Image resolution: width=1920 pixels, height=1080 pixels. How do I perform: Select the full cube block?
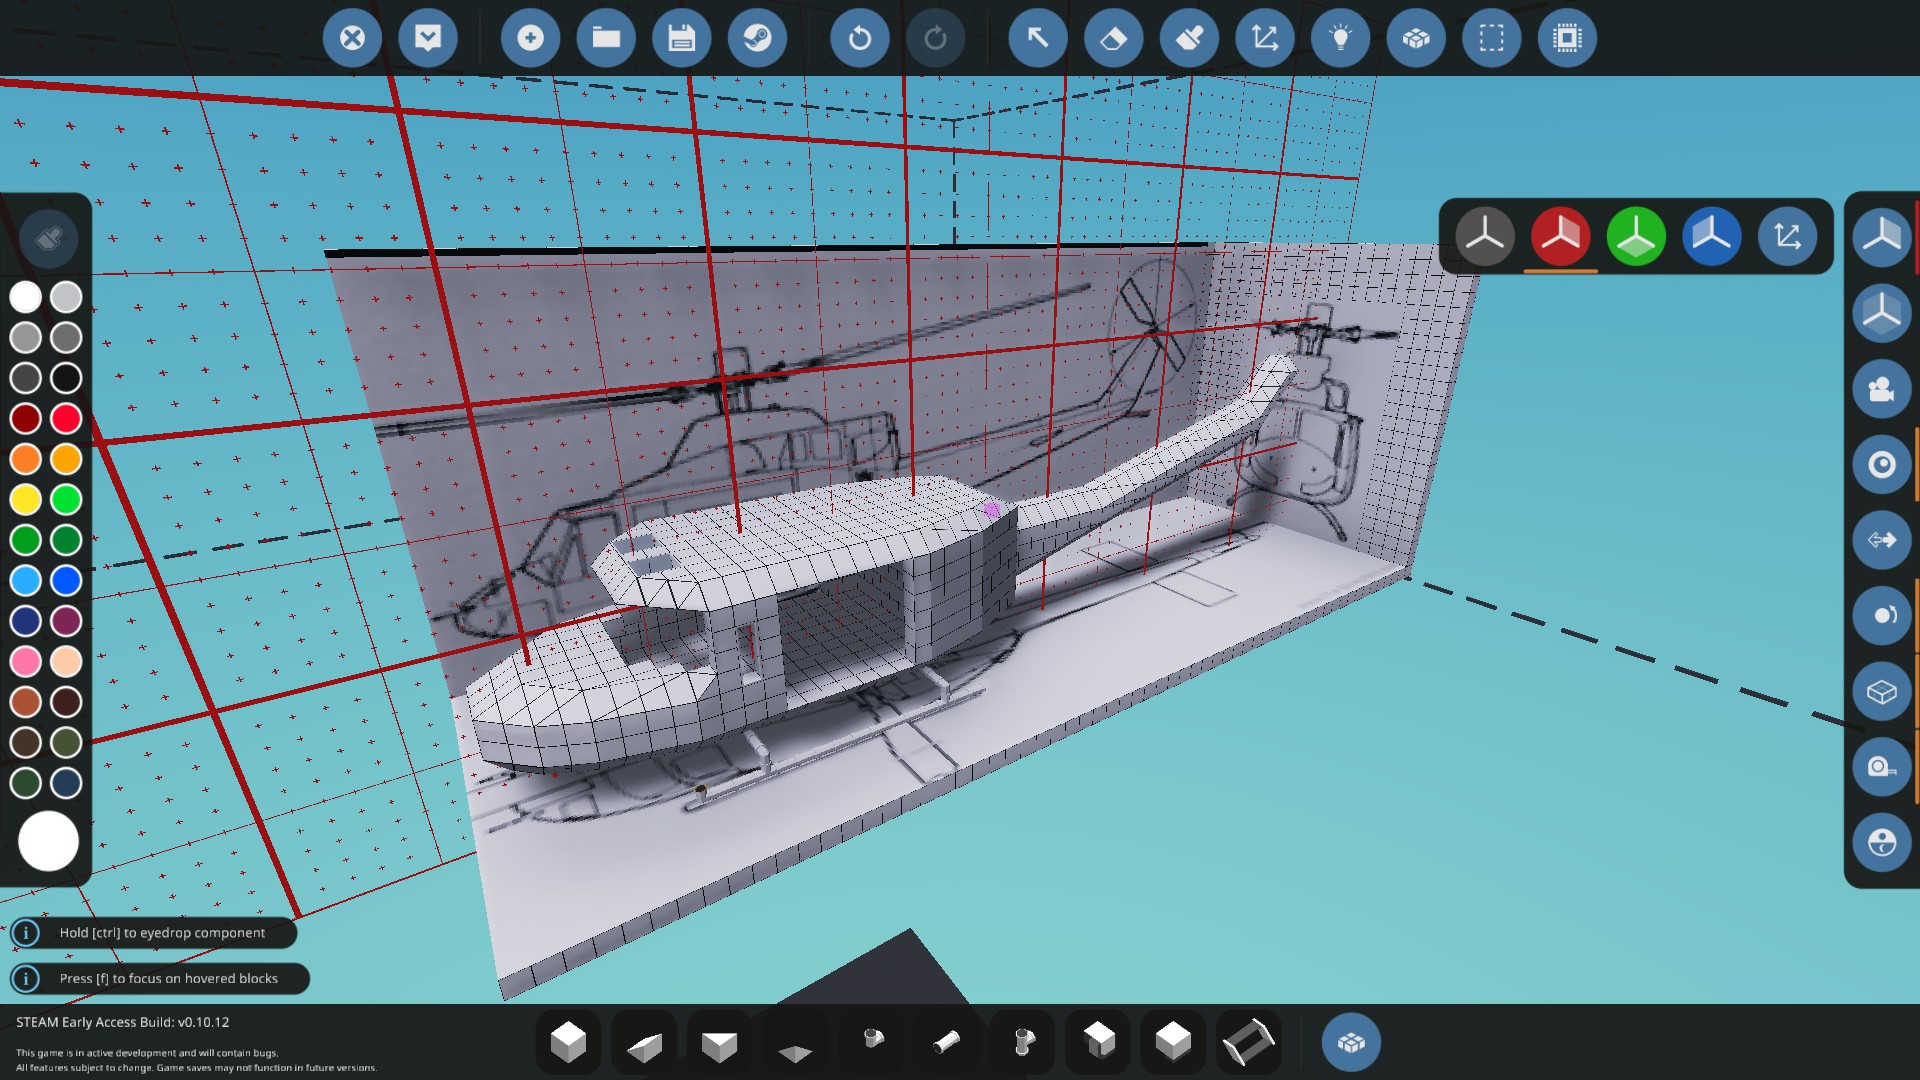568,1042
